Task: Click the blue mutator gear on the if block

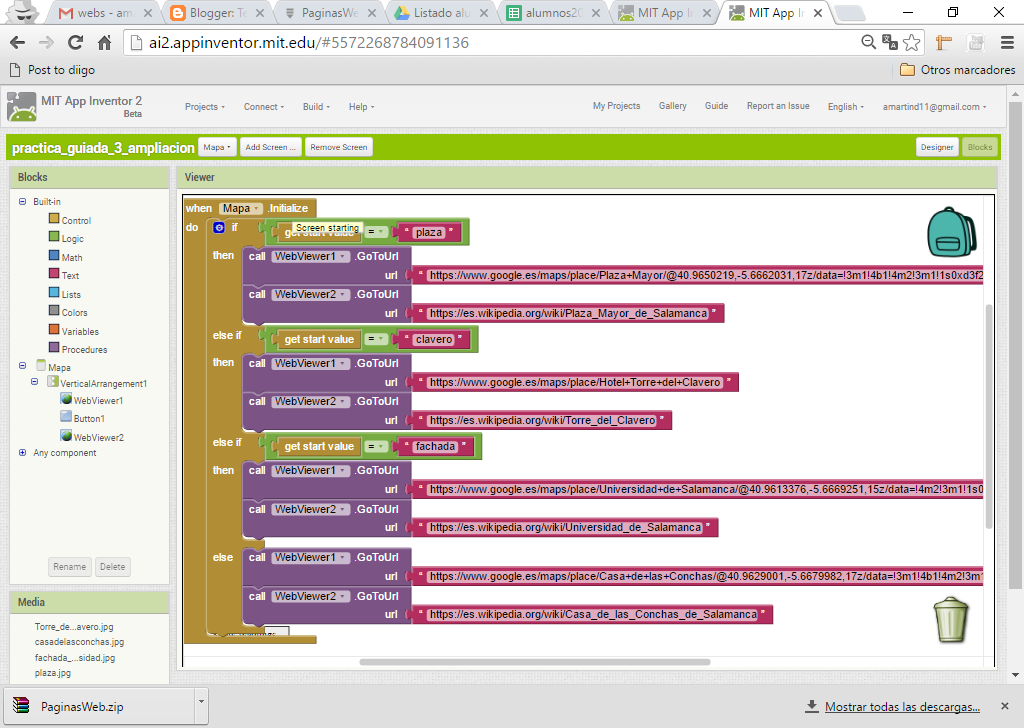Action: coord(219,227)
